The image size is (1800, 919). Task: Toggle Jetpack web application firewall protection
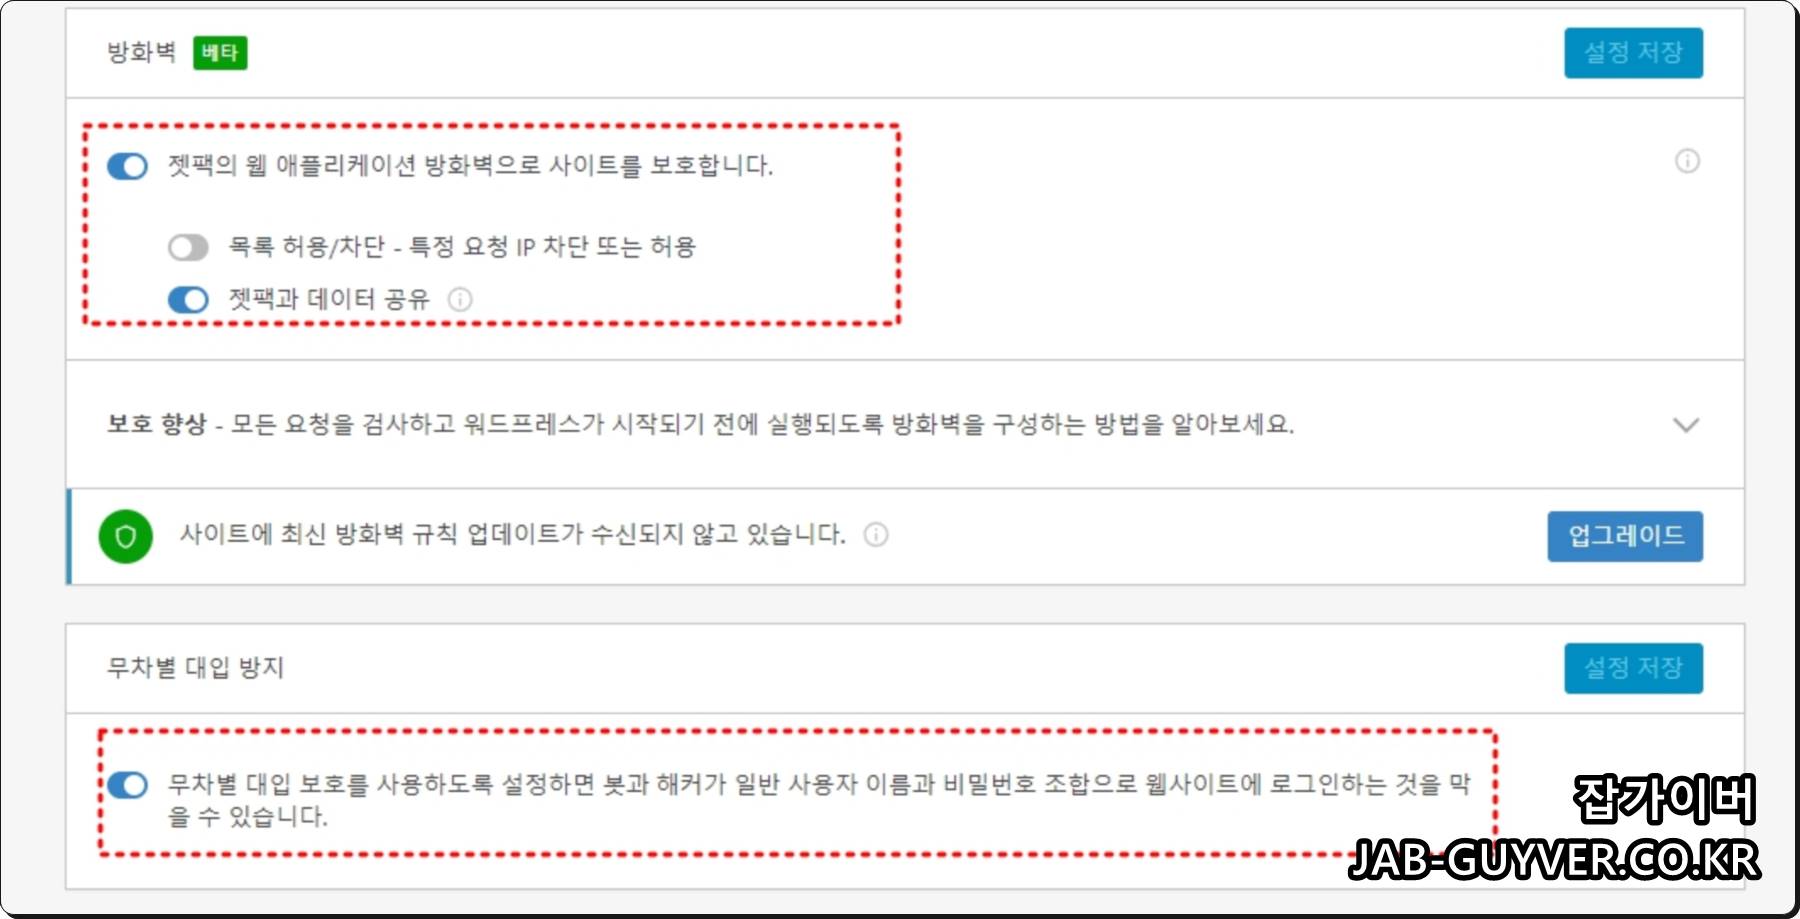pos(127,166)
